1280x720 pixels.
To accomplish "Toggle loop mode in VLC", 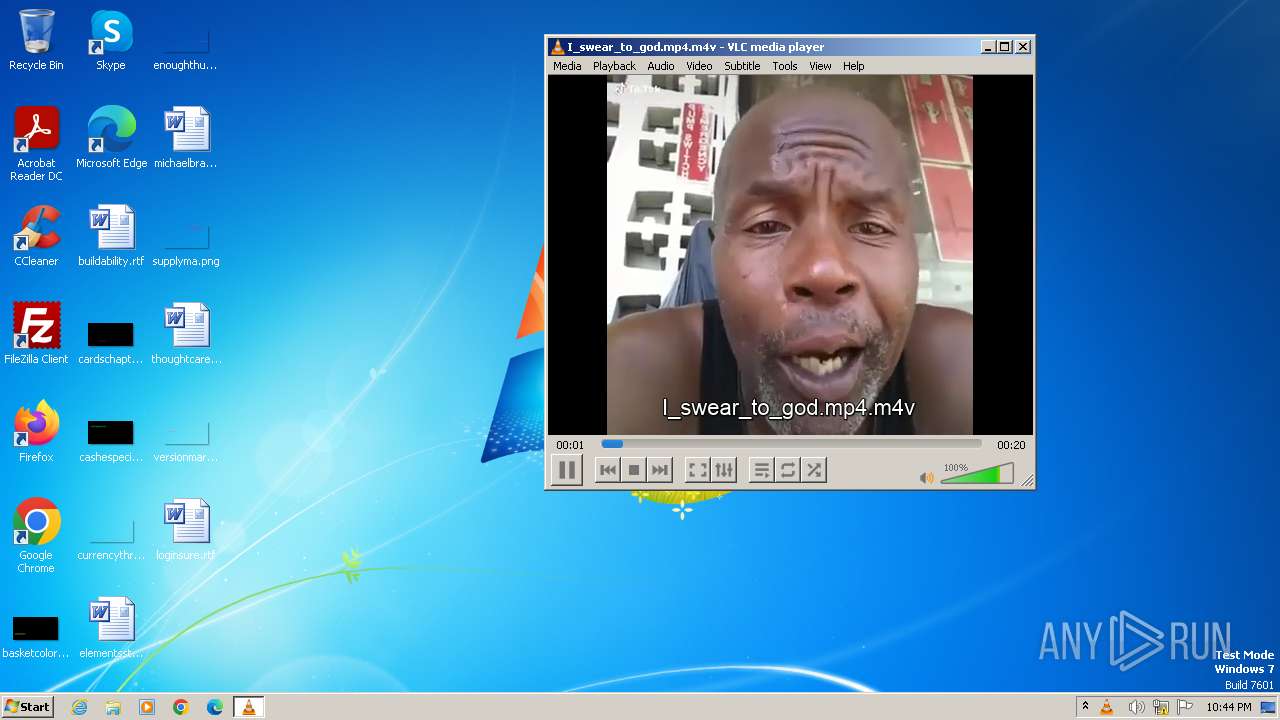I will 788,470.
